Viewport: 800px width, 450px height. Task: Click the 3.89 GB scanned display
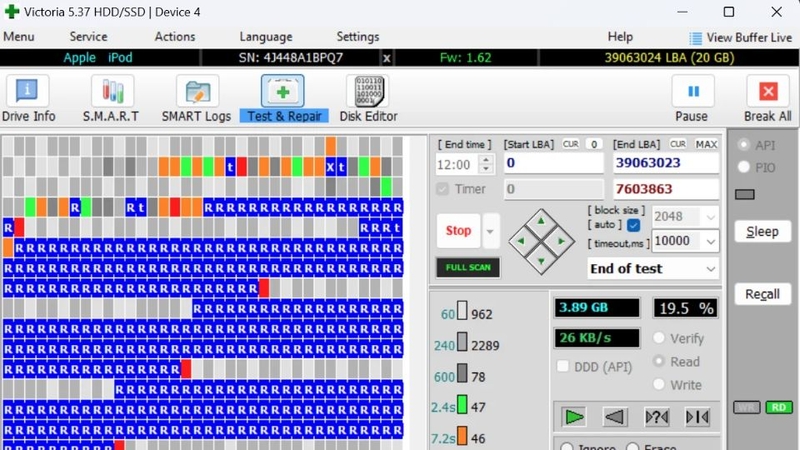click(x=597, y=308)
